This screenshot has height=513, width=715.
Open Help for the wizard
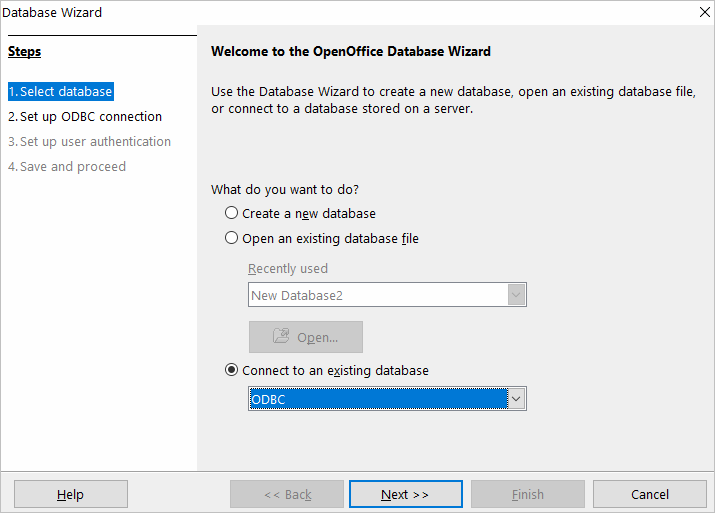[70, 494]
